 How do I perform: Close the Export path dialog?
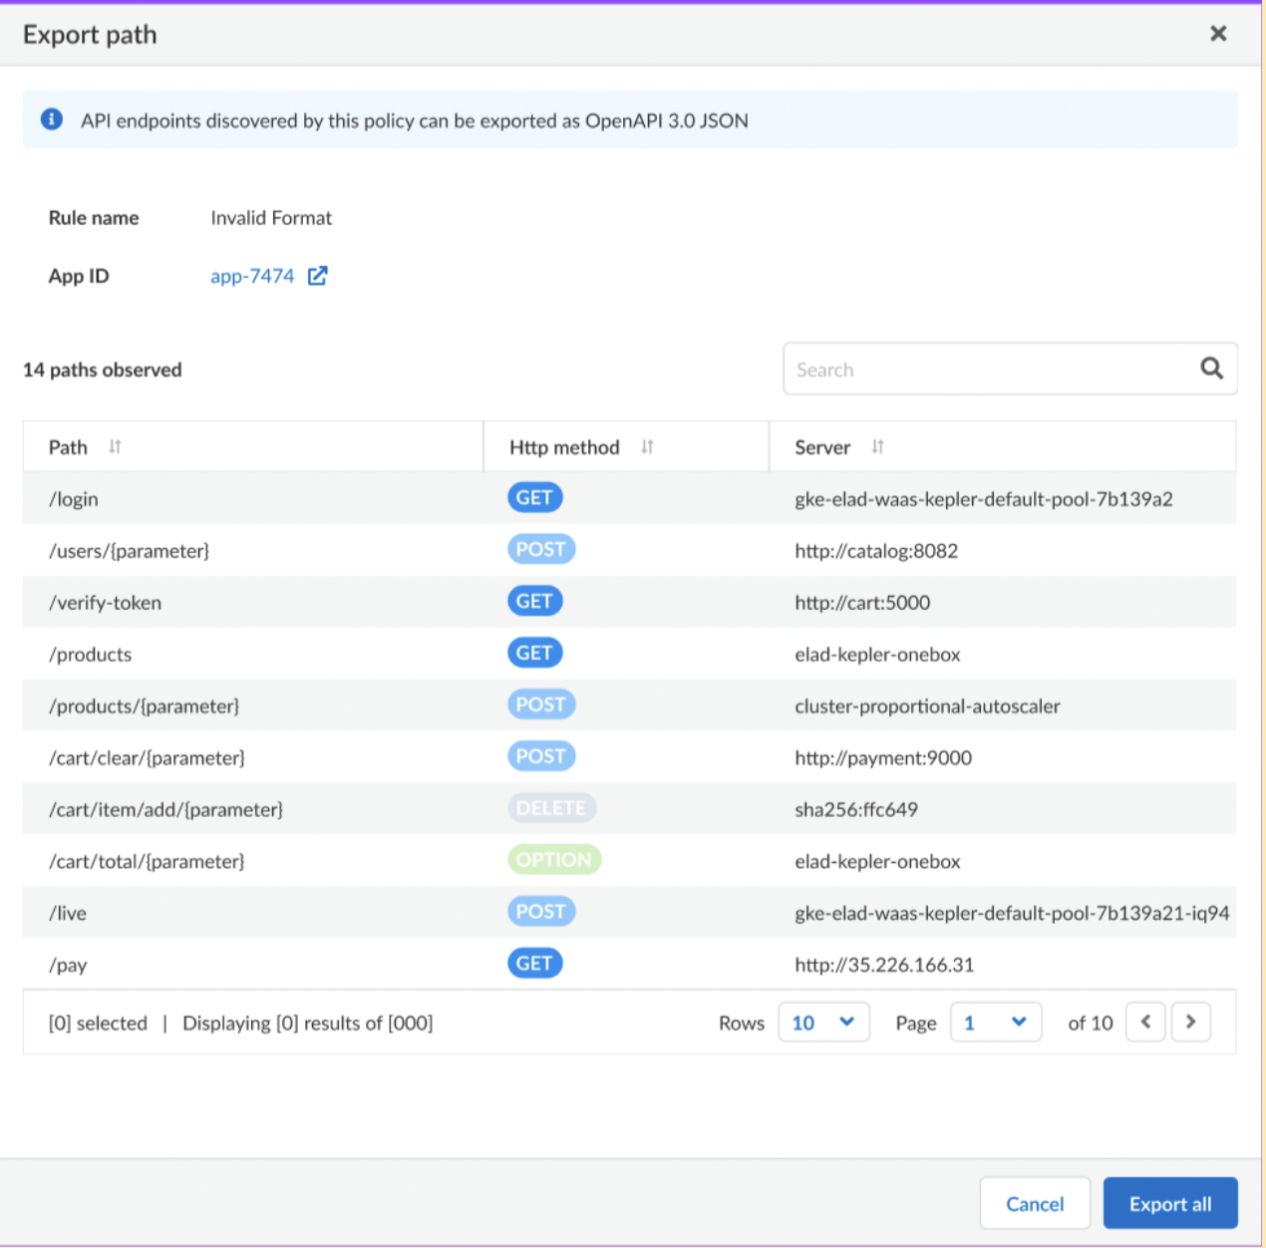click(1218, 34)
